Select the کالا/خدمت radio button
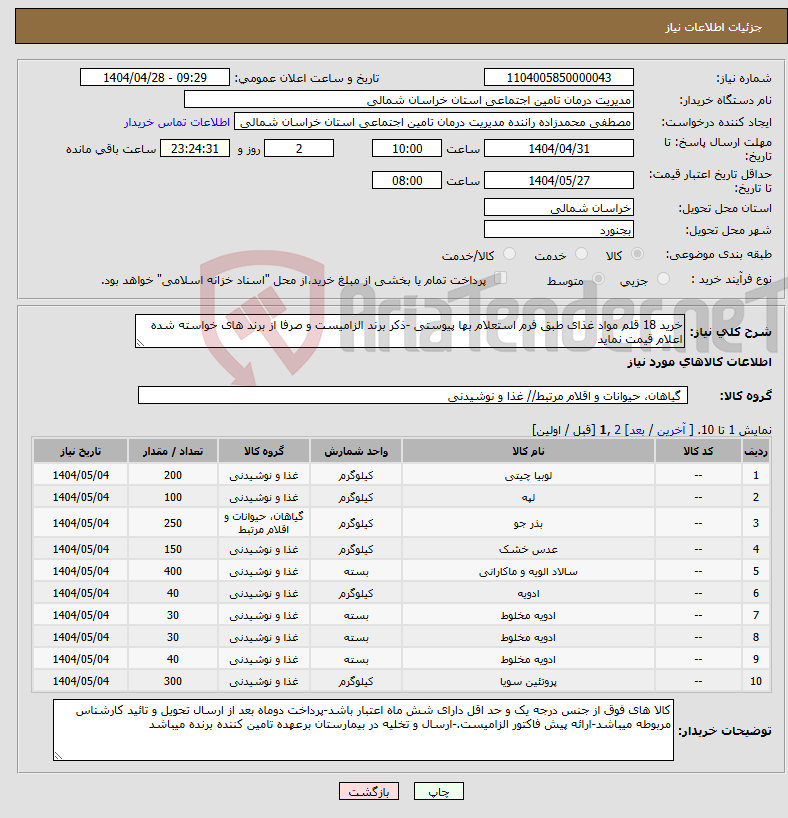Image resolution: width=788 pixels, height=818 pixels. coord(509,254)
